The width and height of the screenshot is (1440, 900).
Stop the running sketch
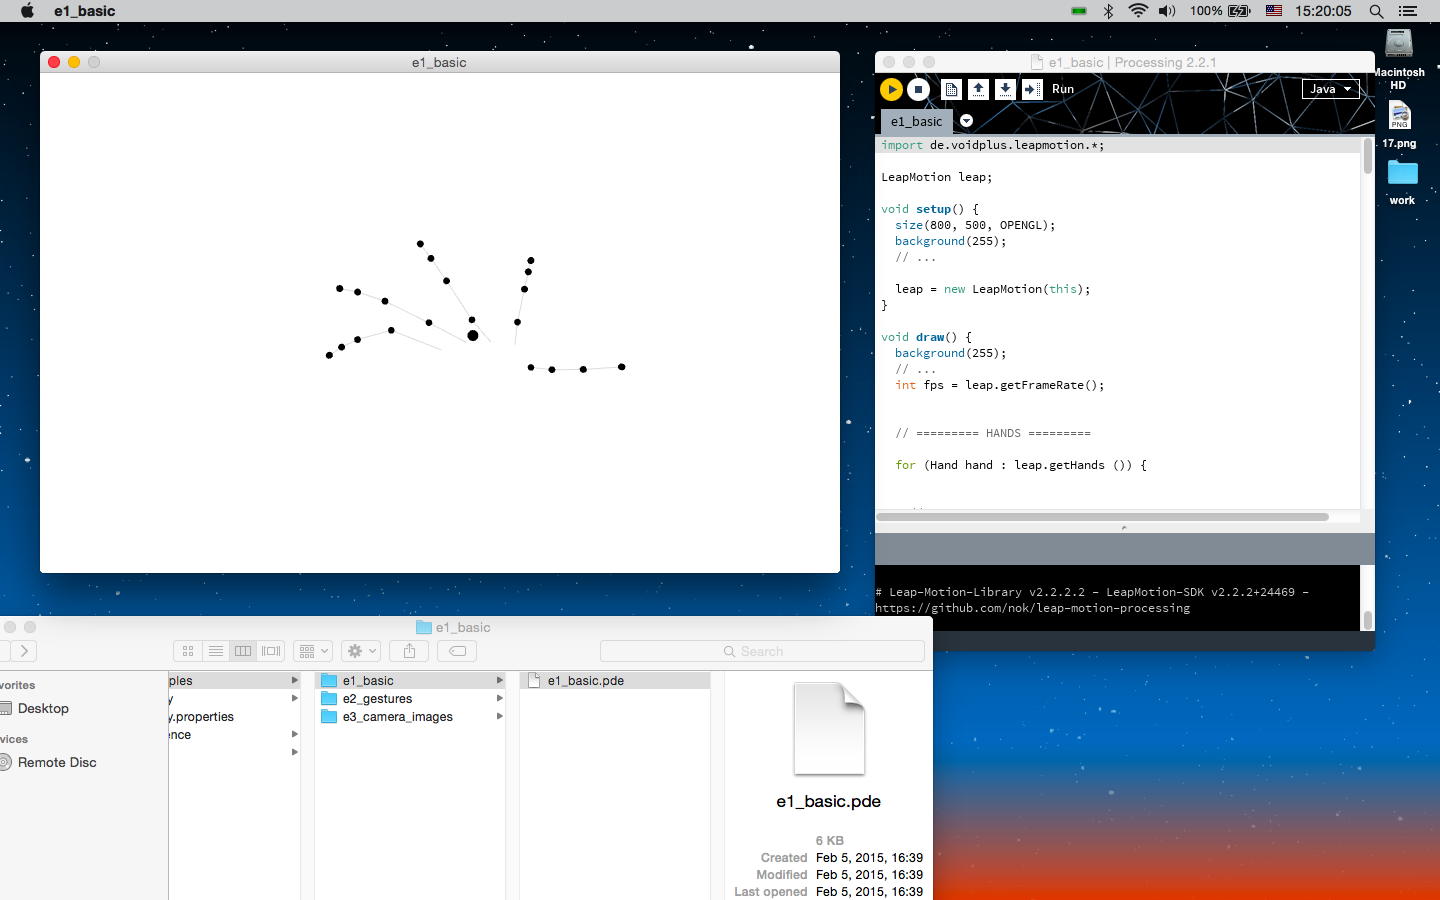click(918, 90)
